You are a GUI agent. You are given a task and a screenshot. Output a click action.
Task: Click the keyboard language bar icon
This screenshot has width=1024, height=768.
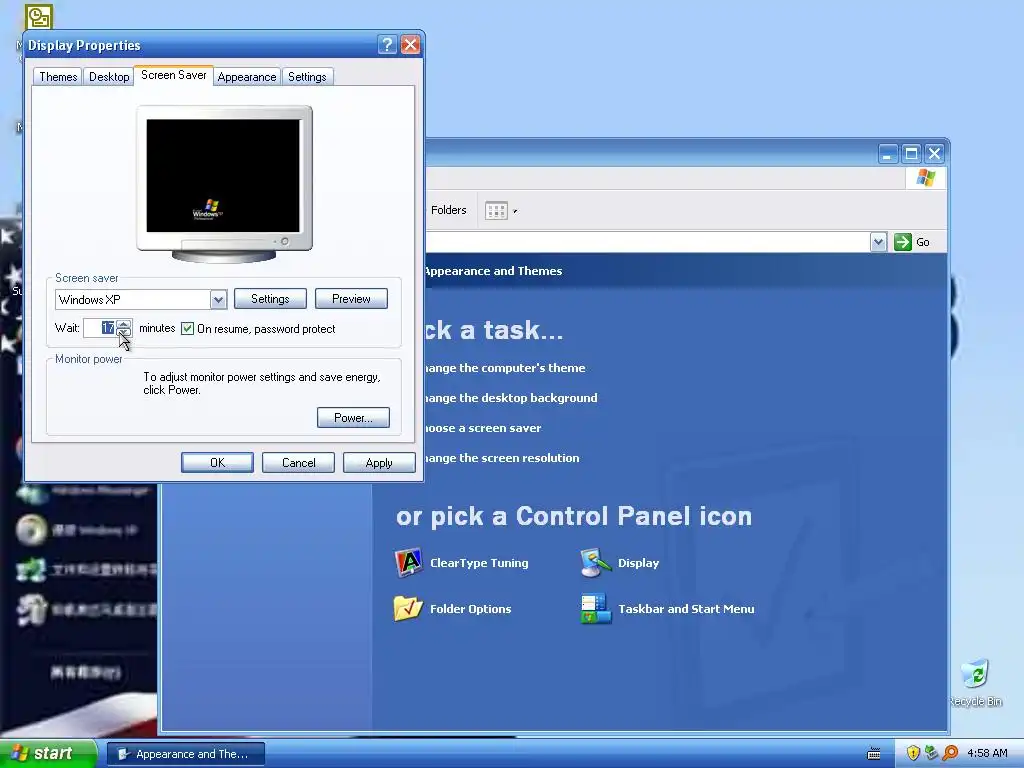click(873, 754)
